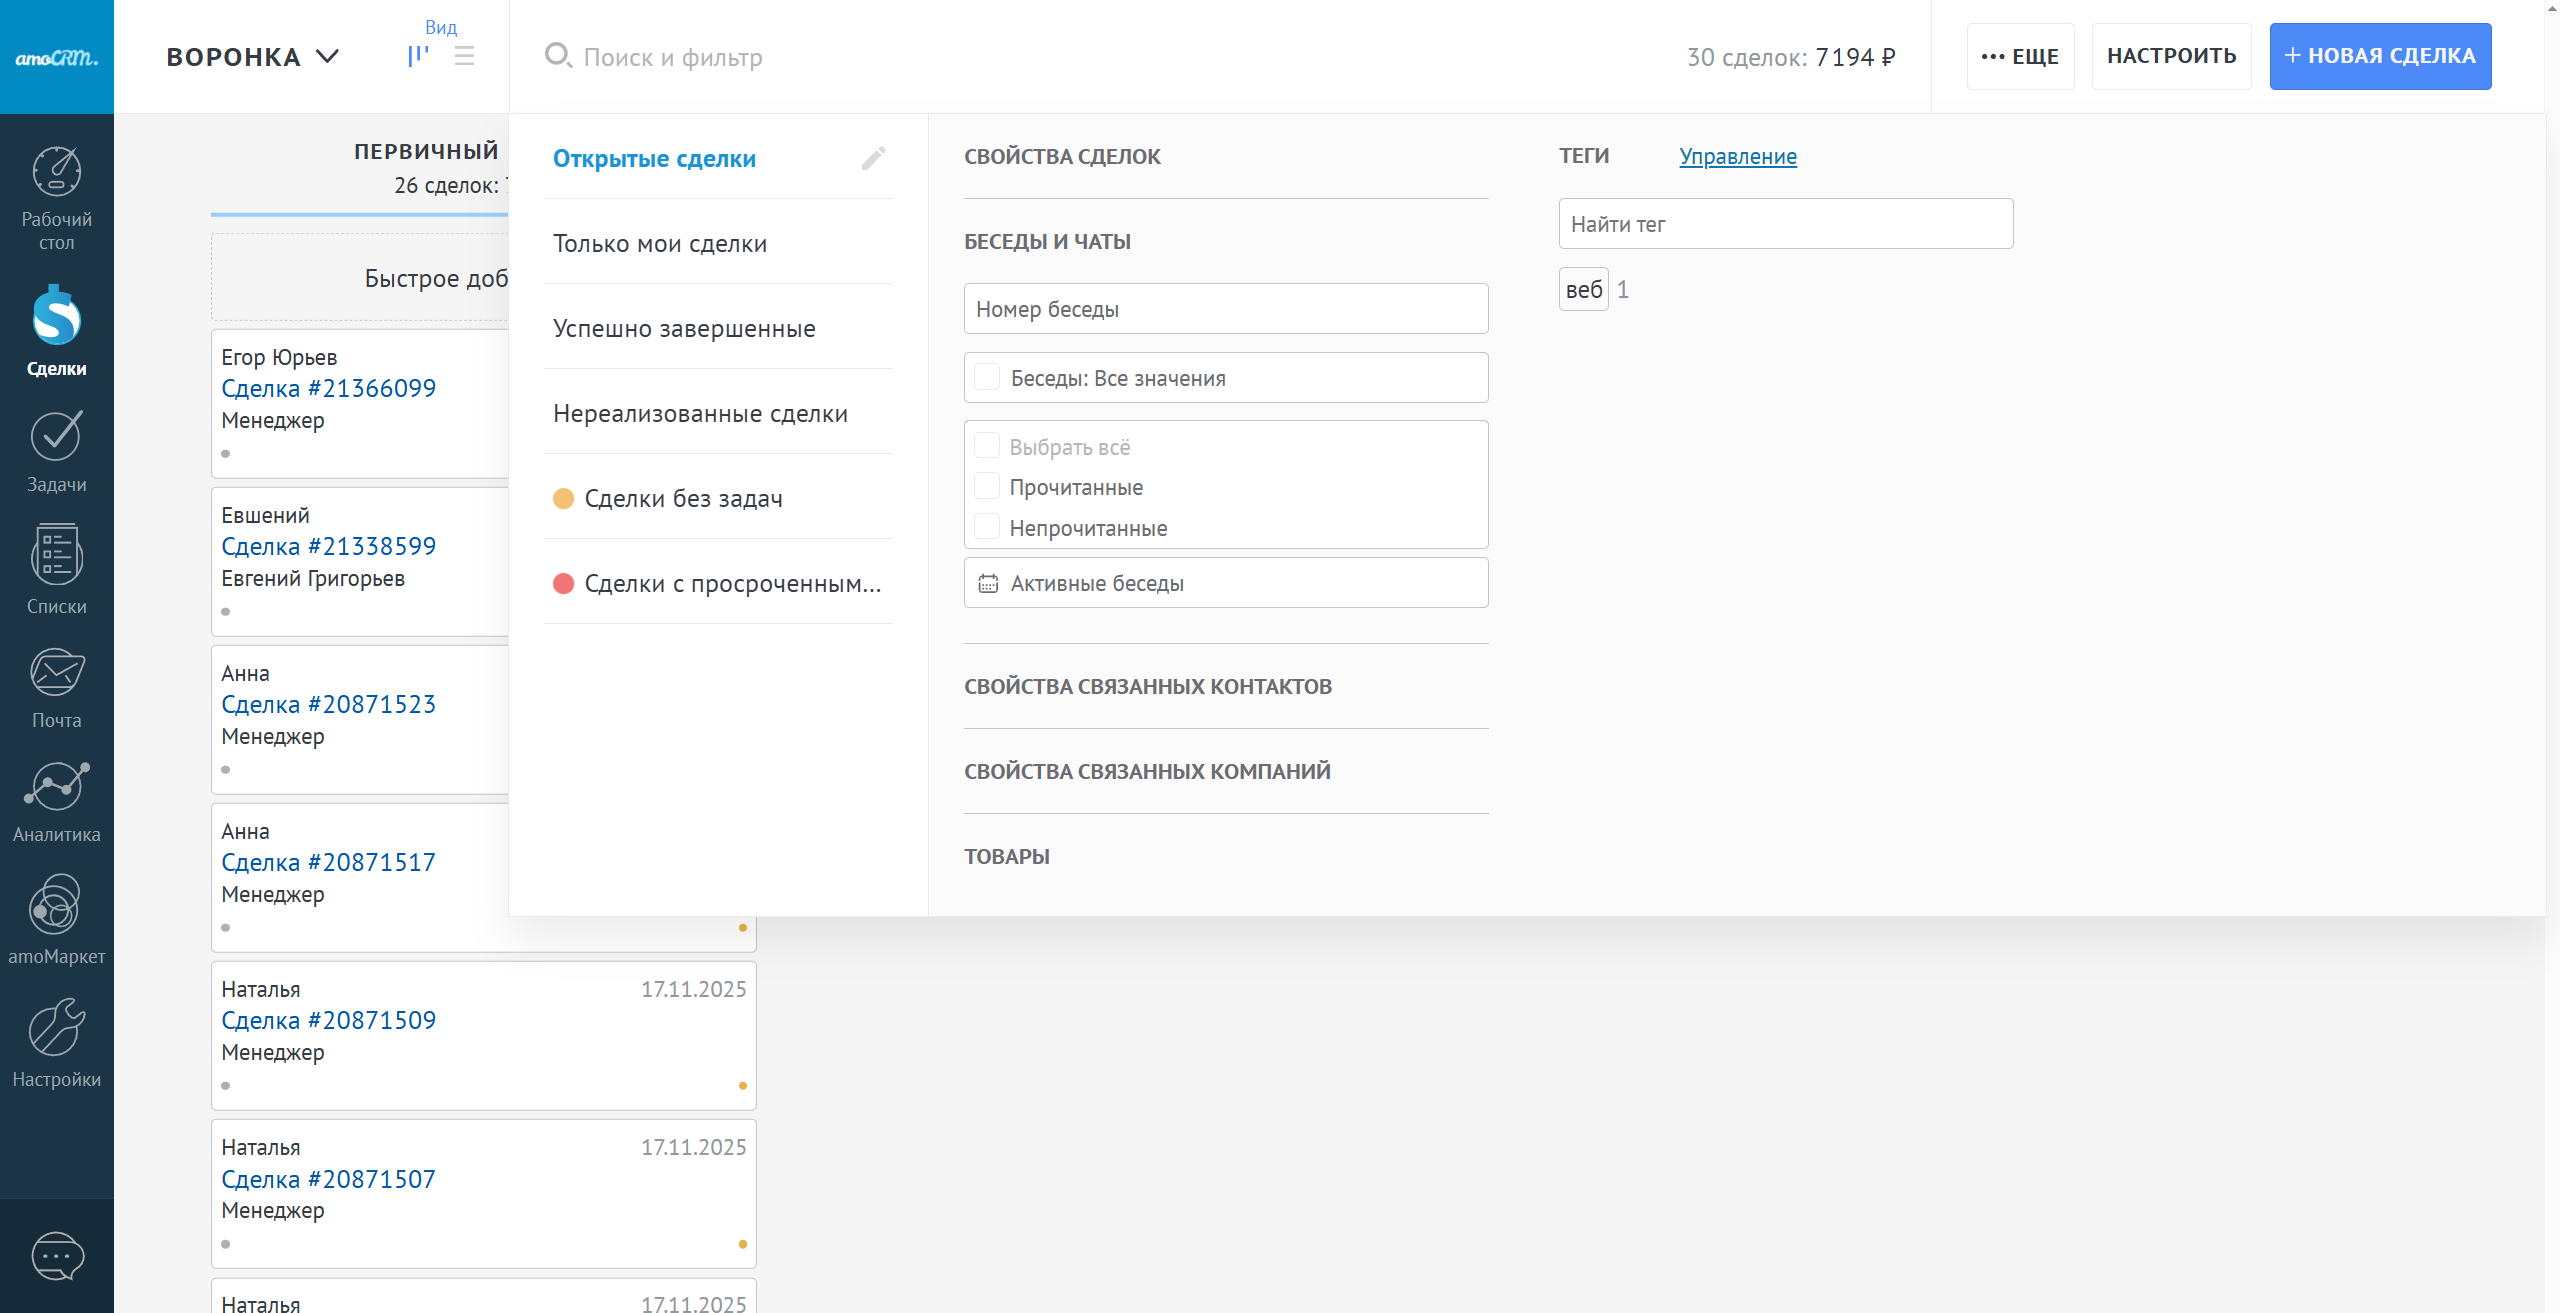This screenshot has height=1313, width=2560.
Task: Open the Активные беседы date selector
Action: pyautogui.click(x=1225, y=583)
